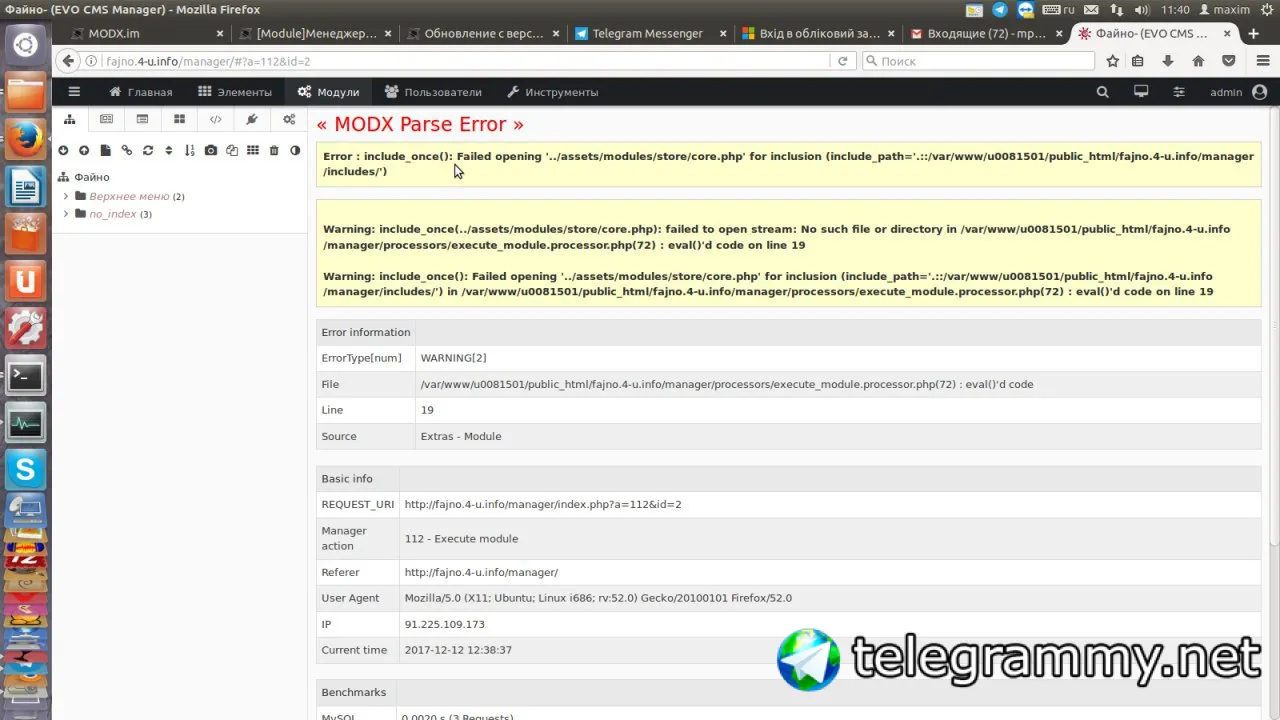Empty the recycle bin with the trash icon
This screenshot has height=720, width=1280.
274,151
